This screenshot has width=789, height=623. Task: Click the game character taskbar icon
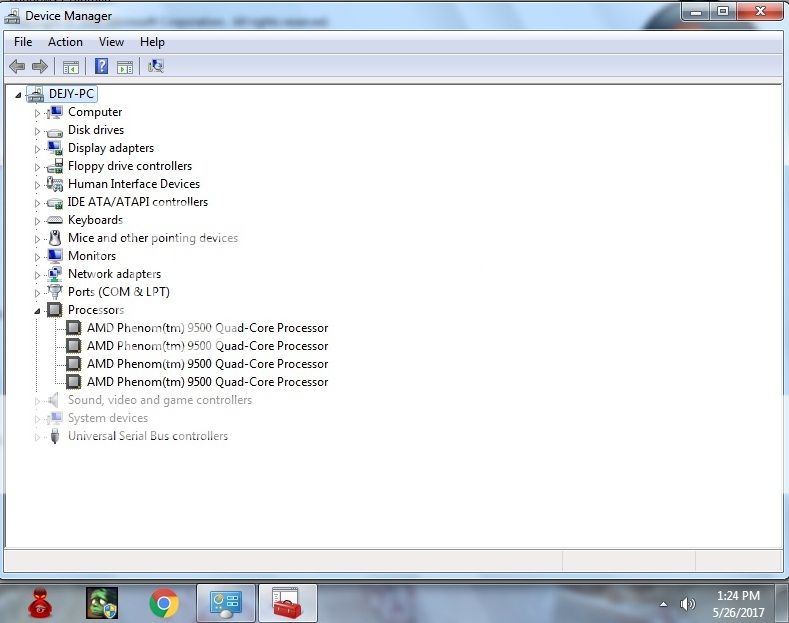(102, 603)
